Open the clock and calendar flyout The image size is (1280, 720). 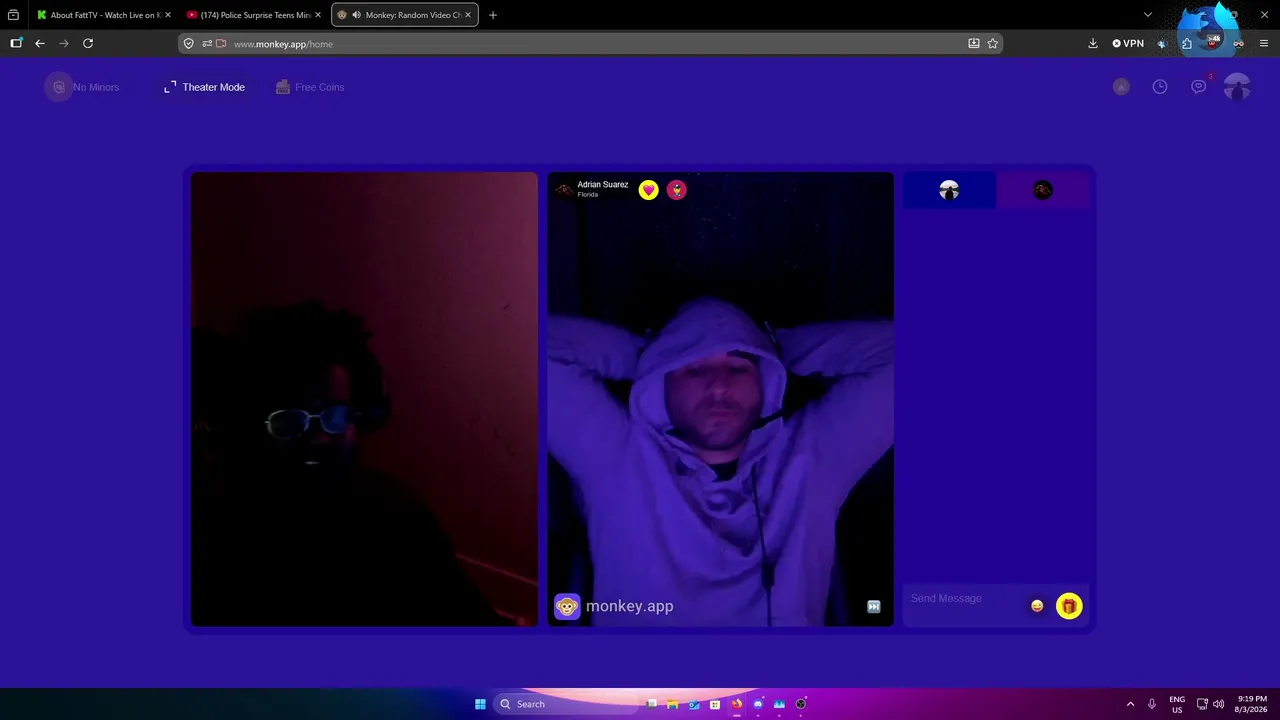point(1252,704)
